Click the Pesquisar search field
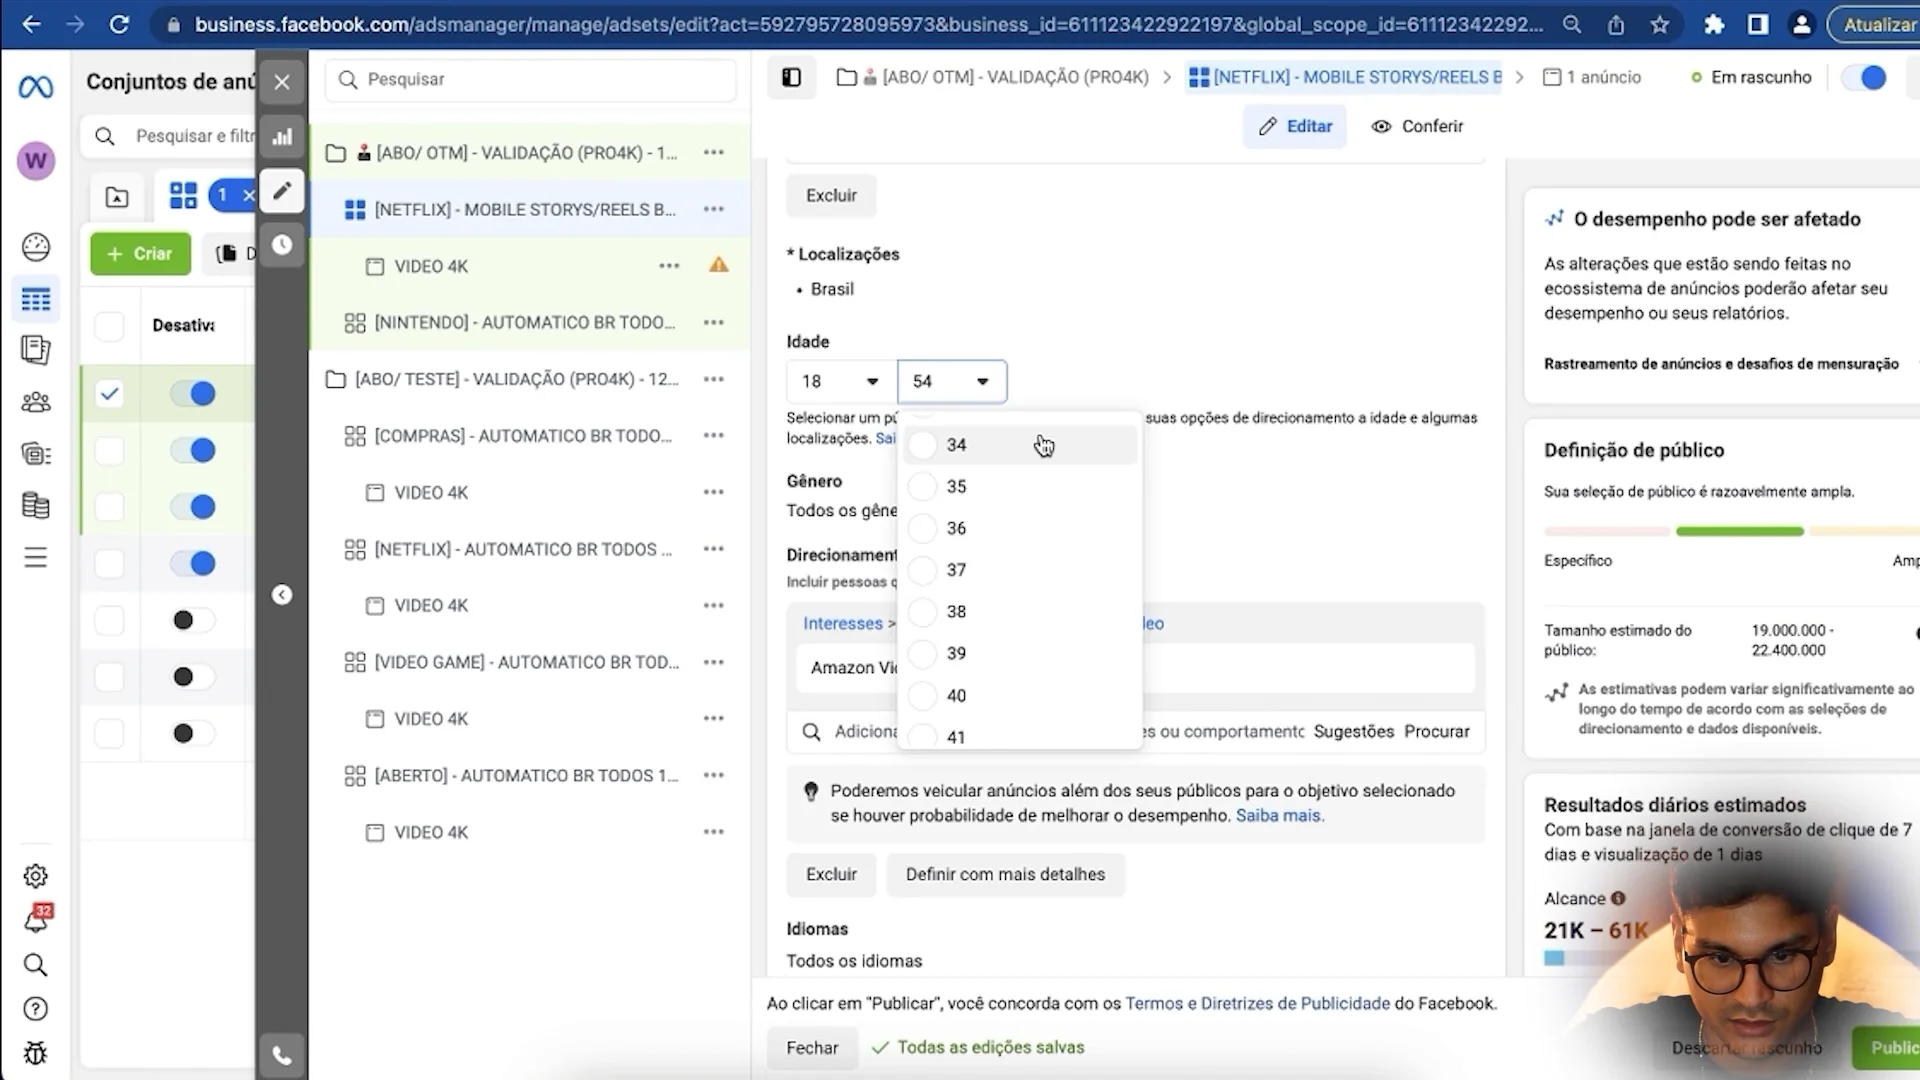This screenshot has width=1920, height=1080. click(x=530, y=79)
